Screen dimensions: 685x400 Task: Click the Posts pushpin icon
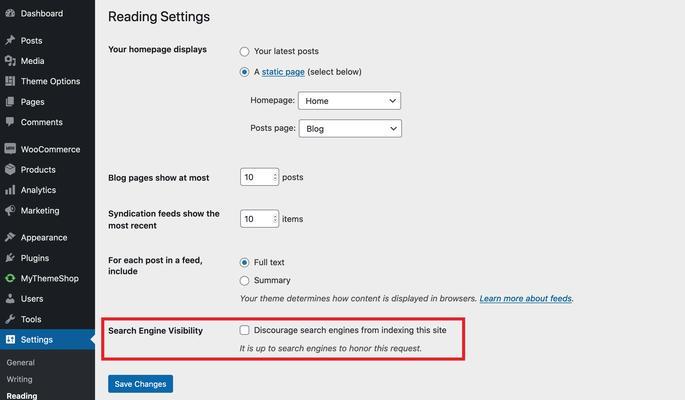10,41
